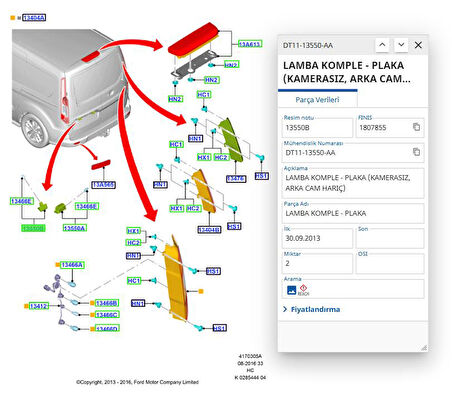The height and width of the screenshot is (397, 452).
Task: Open the part image icon under Arama
Action: pyautogui.click(x=291, y=290)
